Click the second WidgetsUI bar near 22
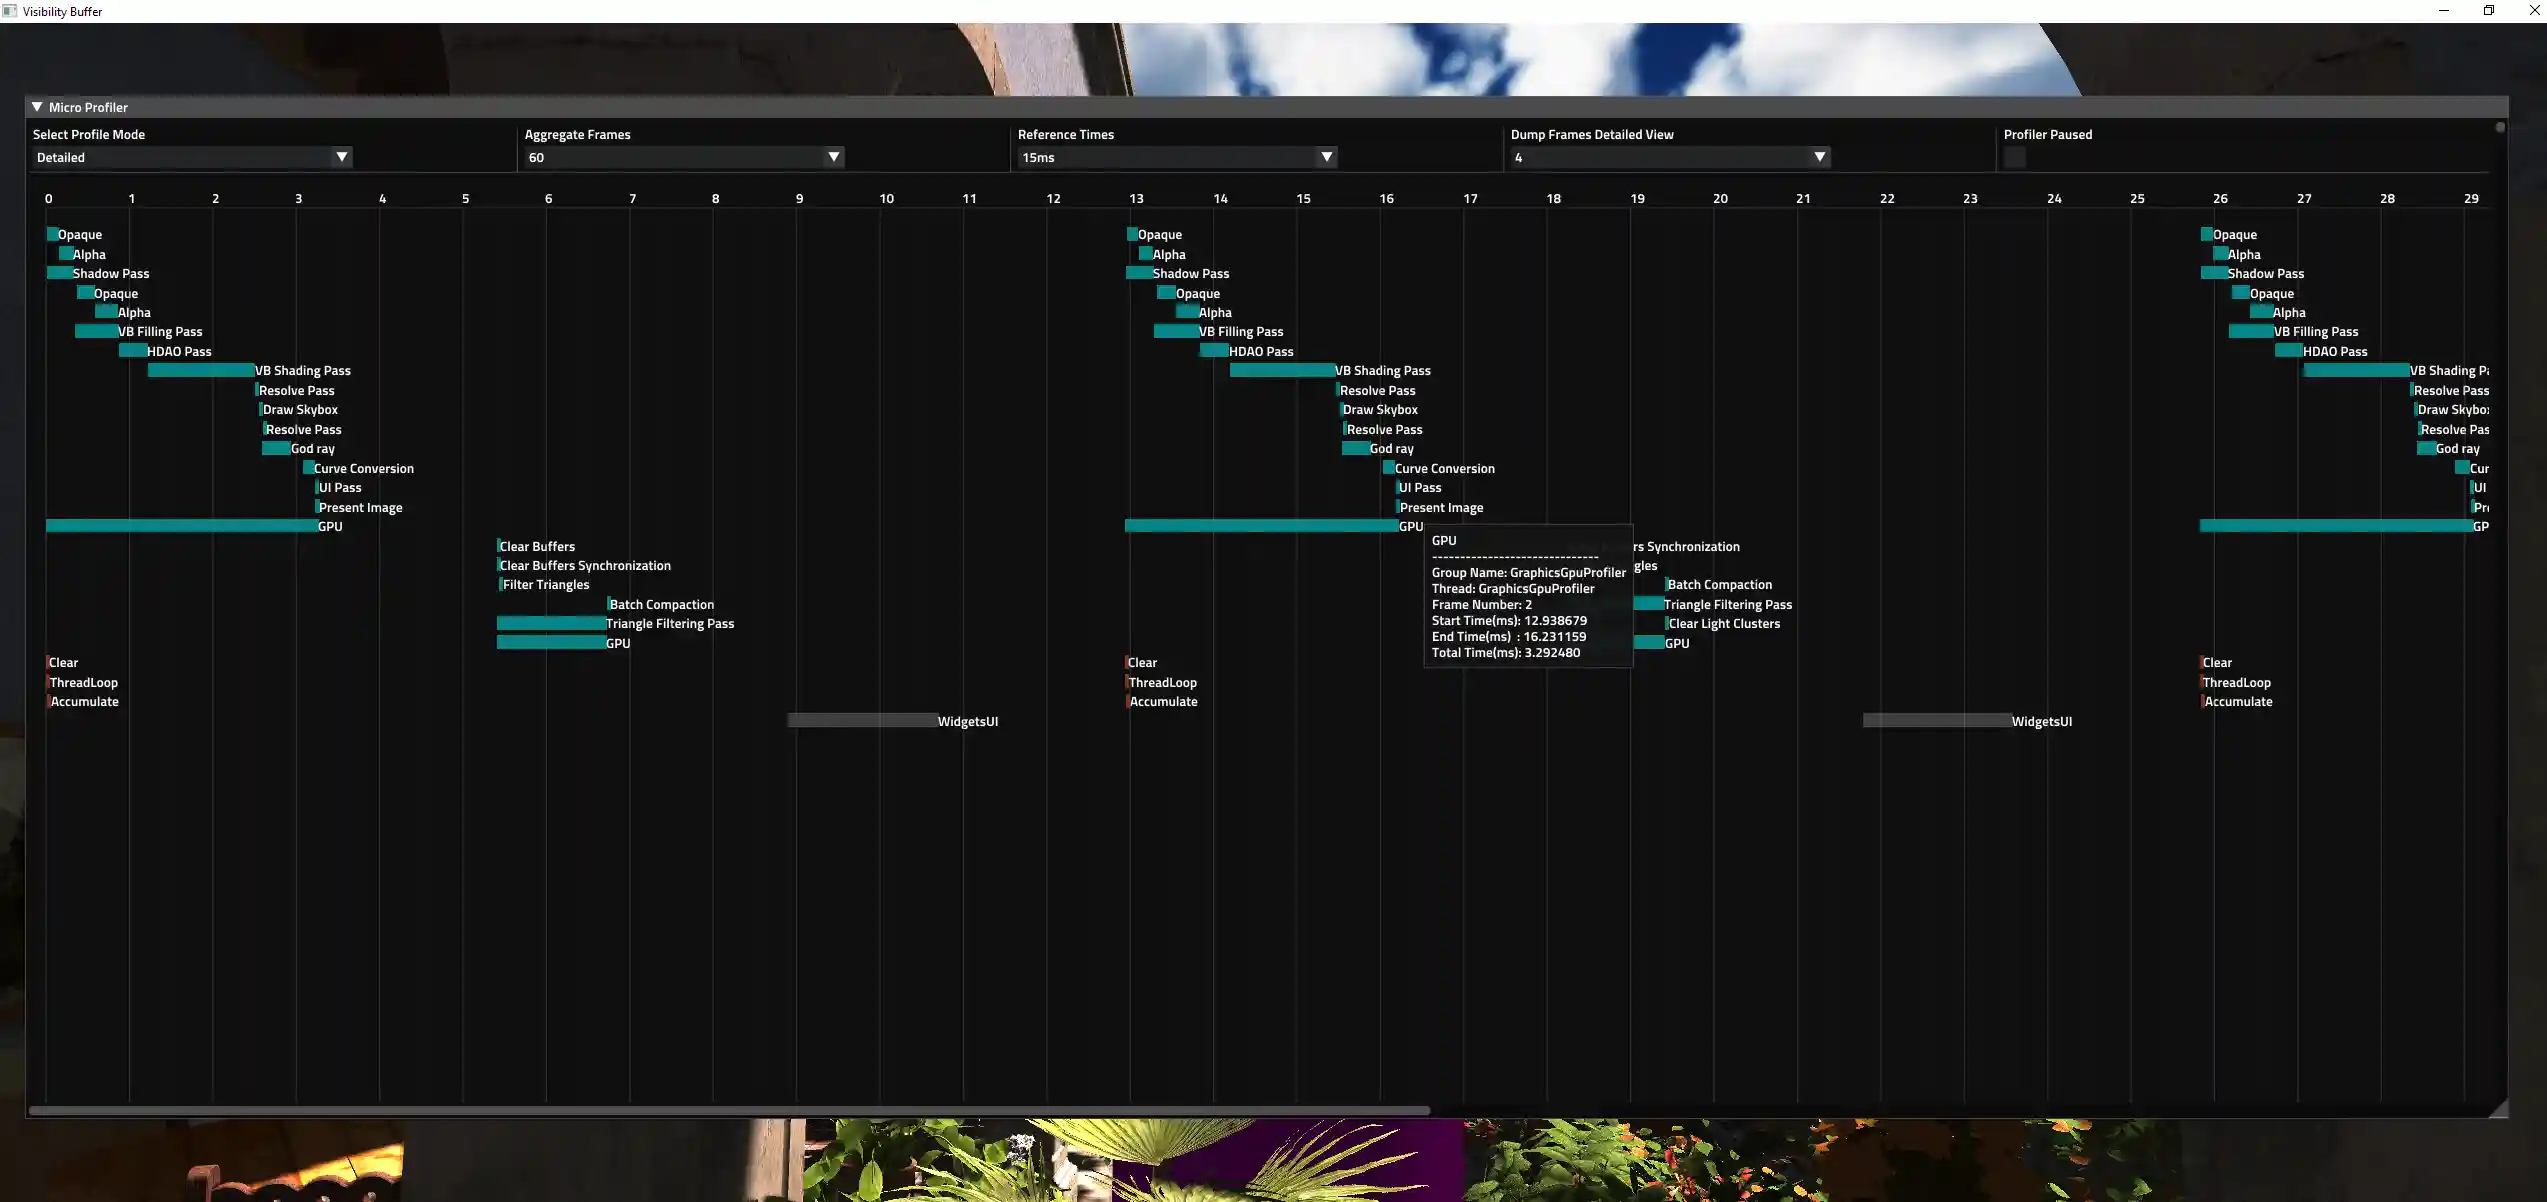Screen dimensions: 2547x1202 1936,721
